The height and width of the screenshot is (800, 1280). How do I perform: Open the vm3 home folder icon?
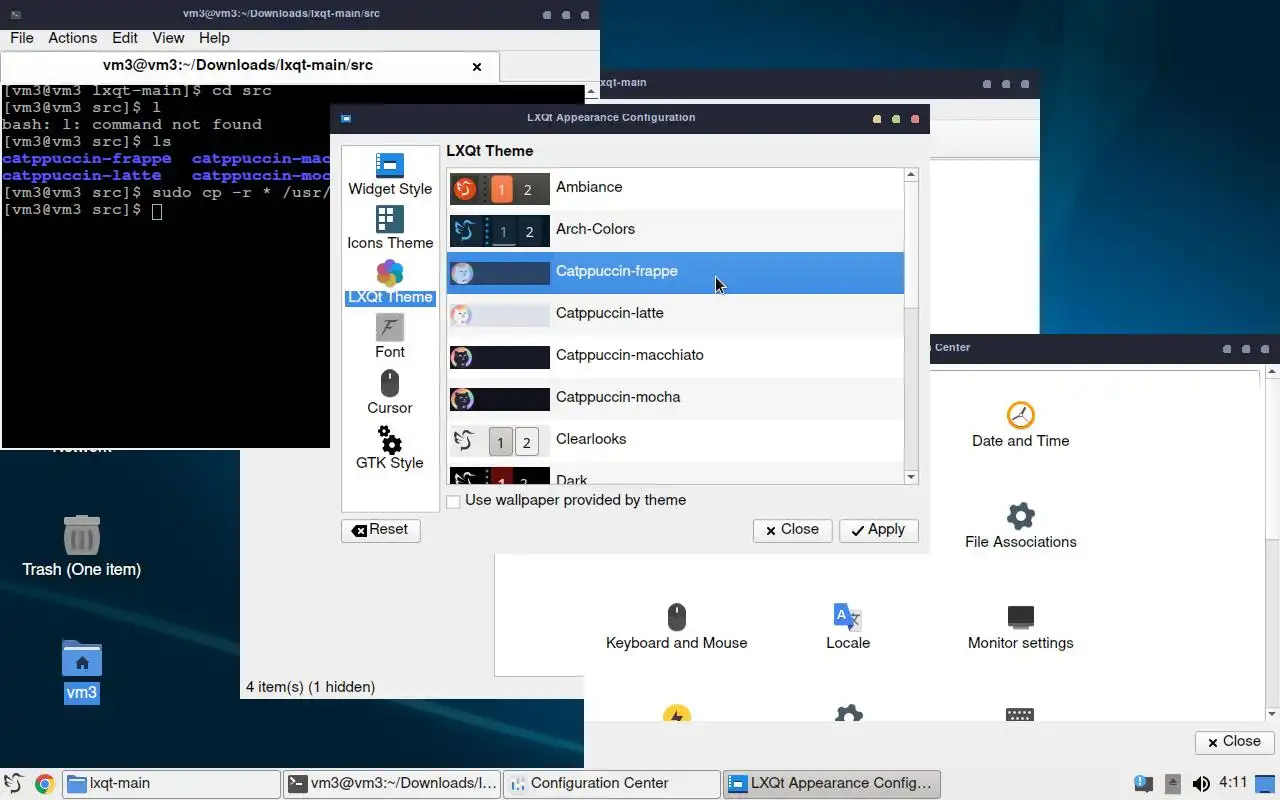81,671
